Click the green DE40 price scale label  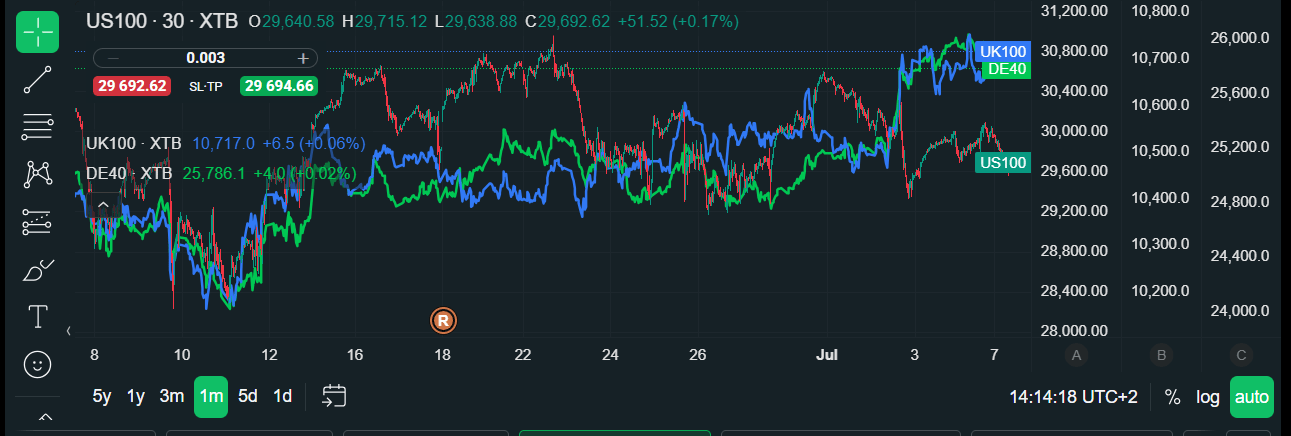coord(1006,69)
